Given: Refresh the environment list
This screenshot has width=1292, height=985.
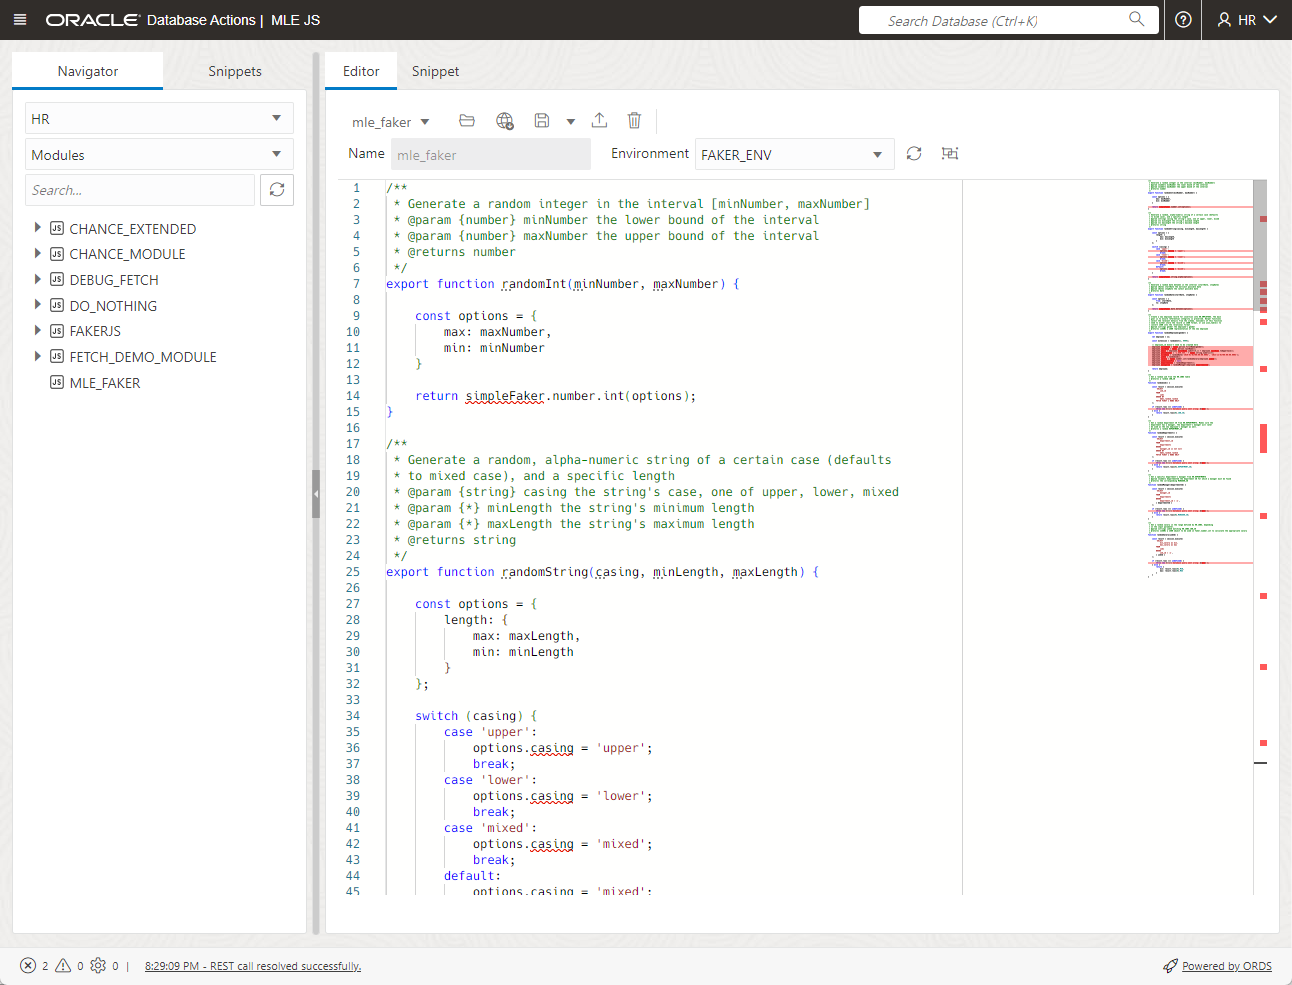Looking at the screenshot, I should click(914, 153).
